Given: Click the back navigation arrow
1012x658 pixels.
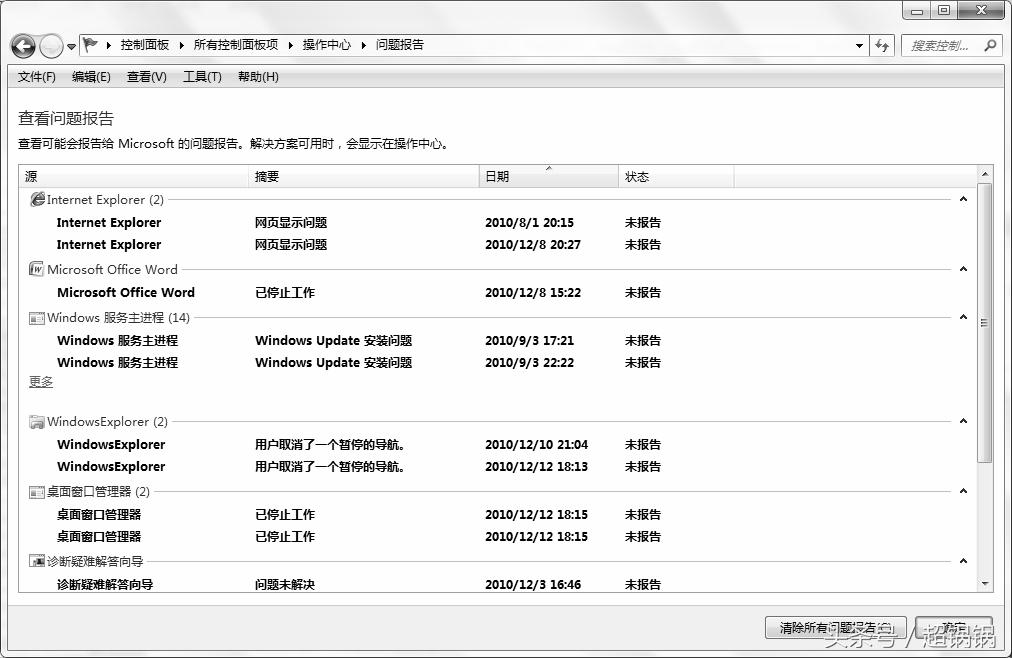Looking at the screenshot, I should click(x=22, y=45).
